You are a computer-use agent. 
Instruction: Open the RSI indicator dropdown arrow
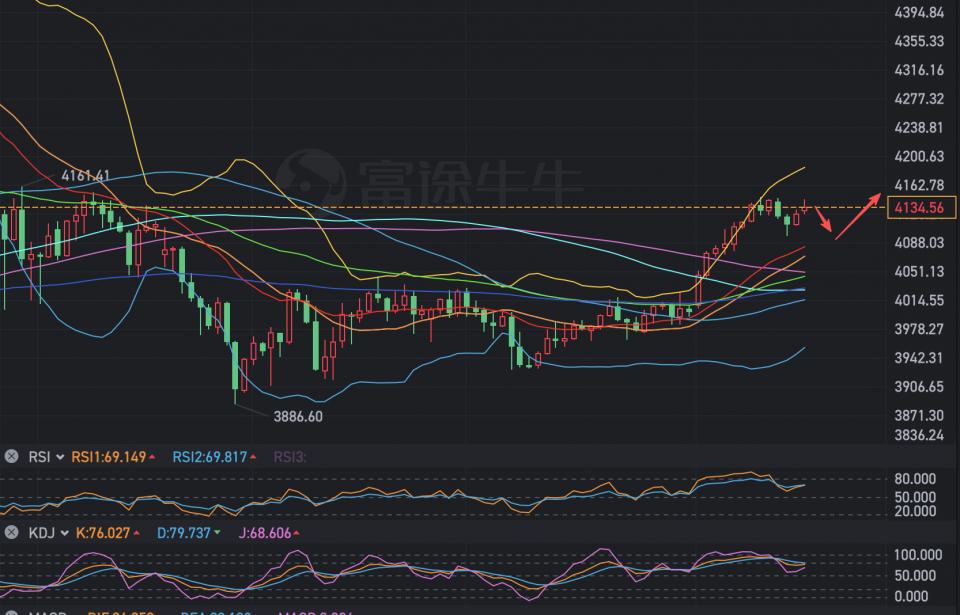pos(61,457)
